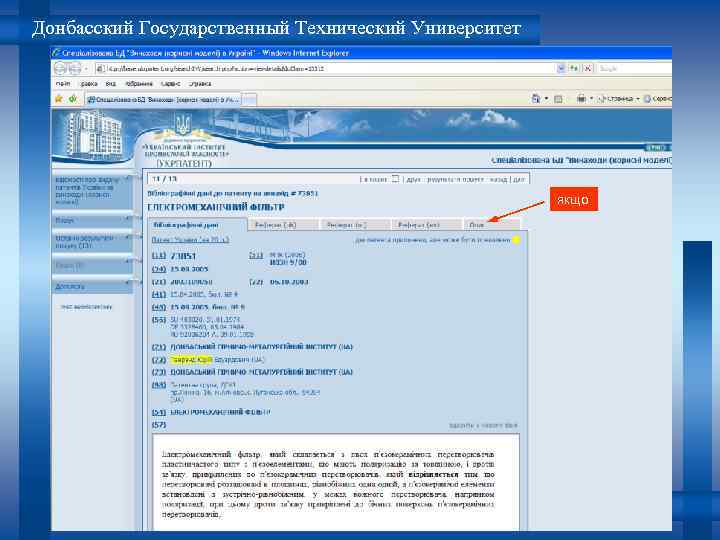Click the (71) applicant code link
720x540 pixels.
tap(158, 347)
